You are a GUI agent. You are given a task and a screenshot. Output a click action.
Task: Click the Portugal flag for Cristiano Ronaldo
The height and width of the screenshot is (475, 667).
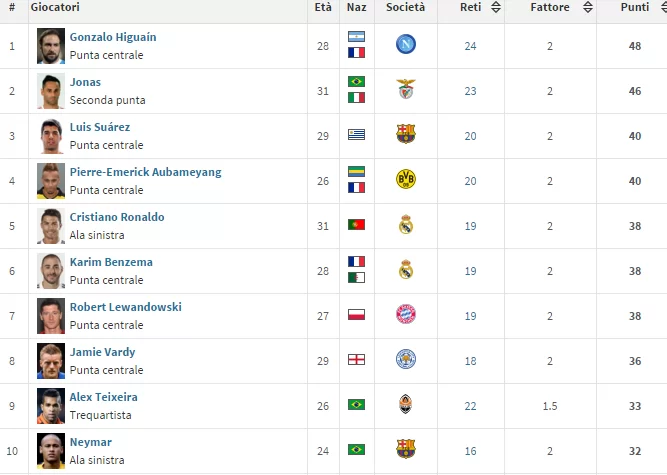pyautogui.click(x=356, y=225)
